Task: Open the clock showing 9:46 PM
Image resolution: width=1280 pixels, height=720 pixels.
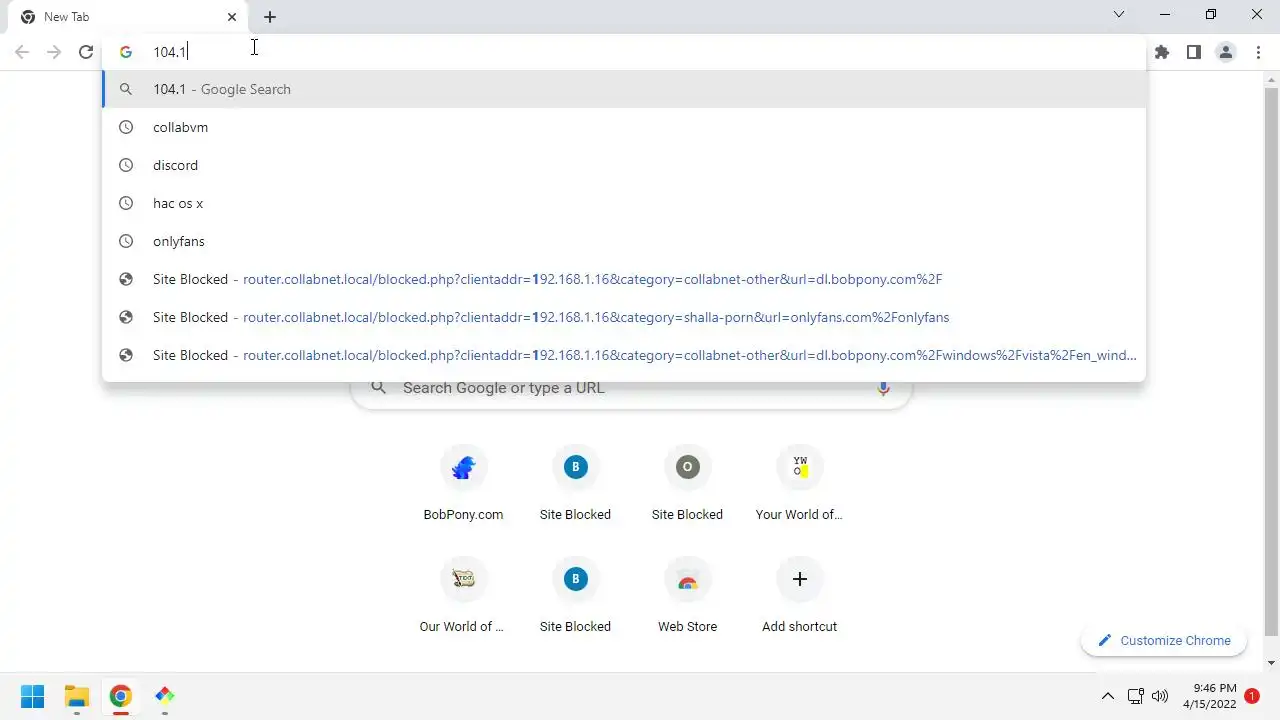Action: tap(1209, 696)
